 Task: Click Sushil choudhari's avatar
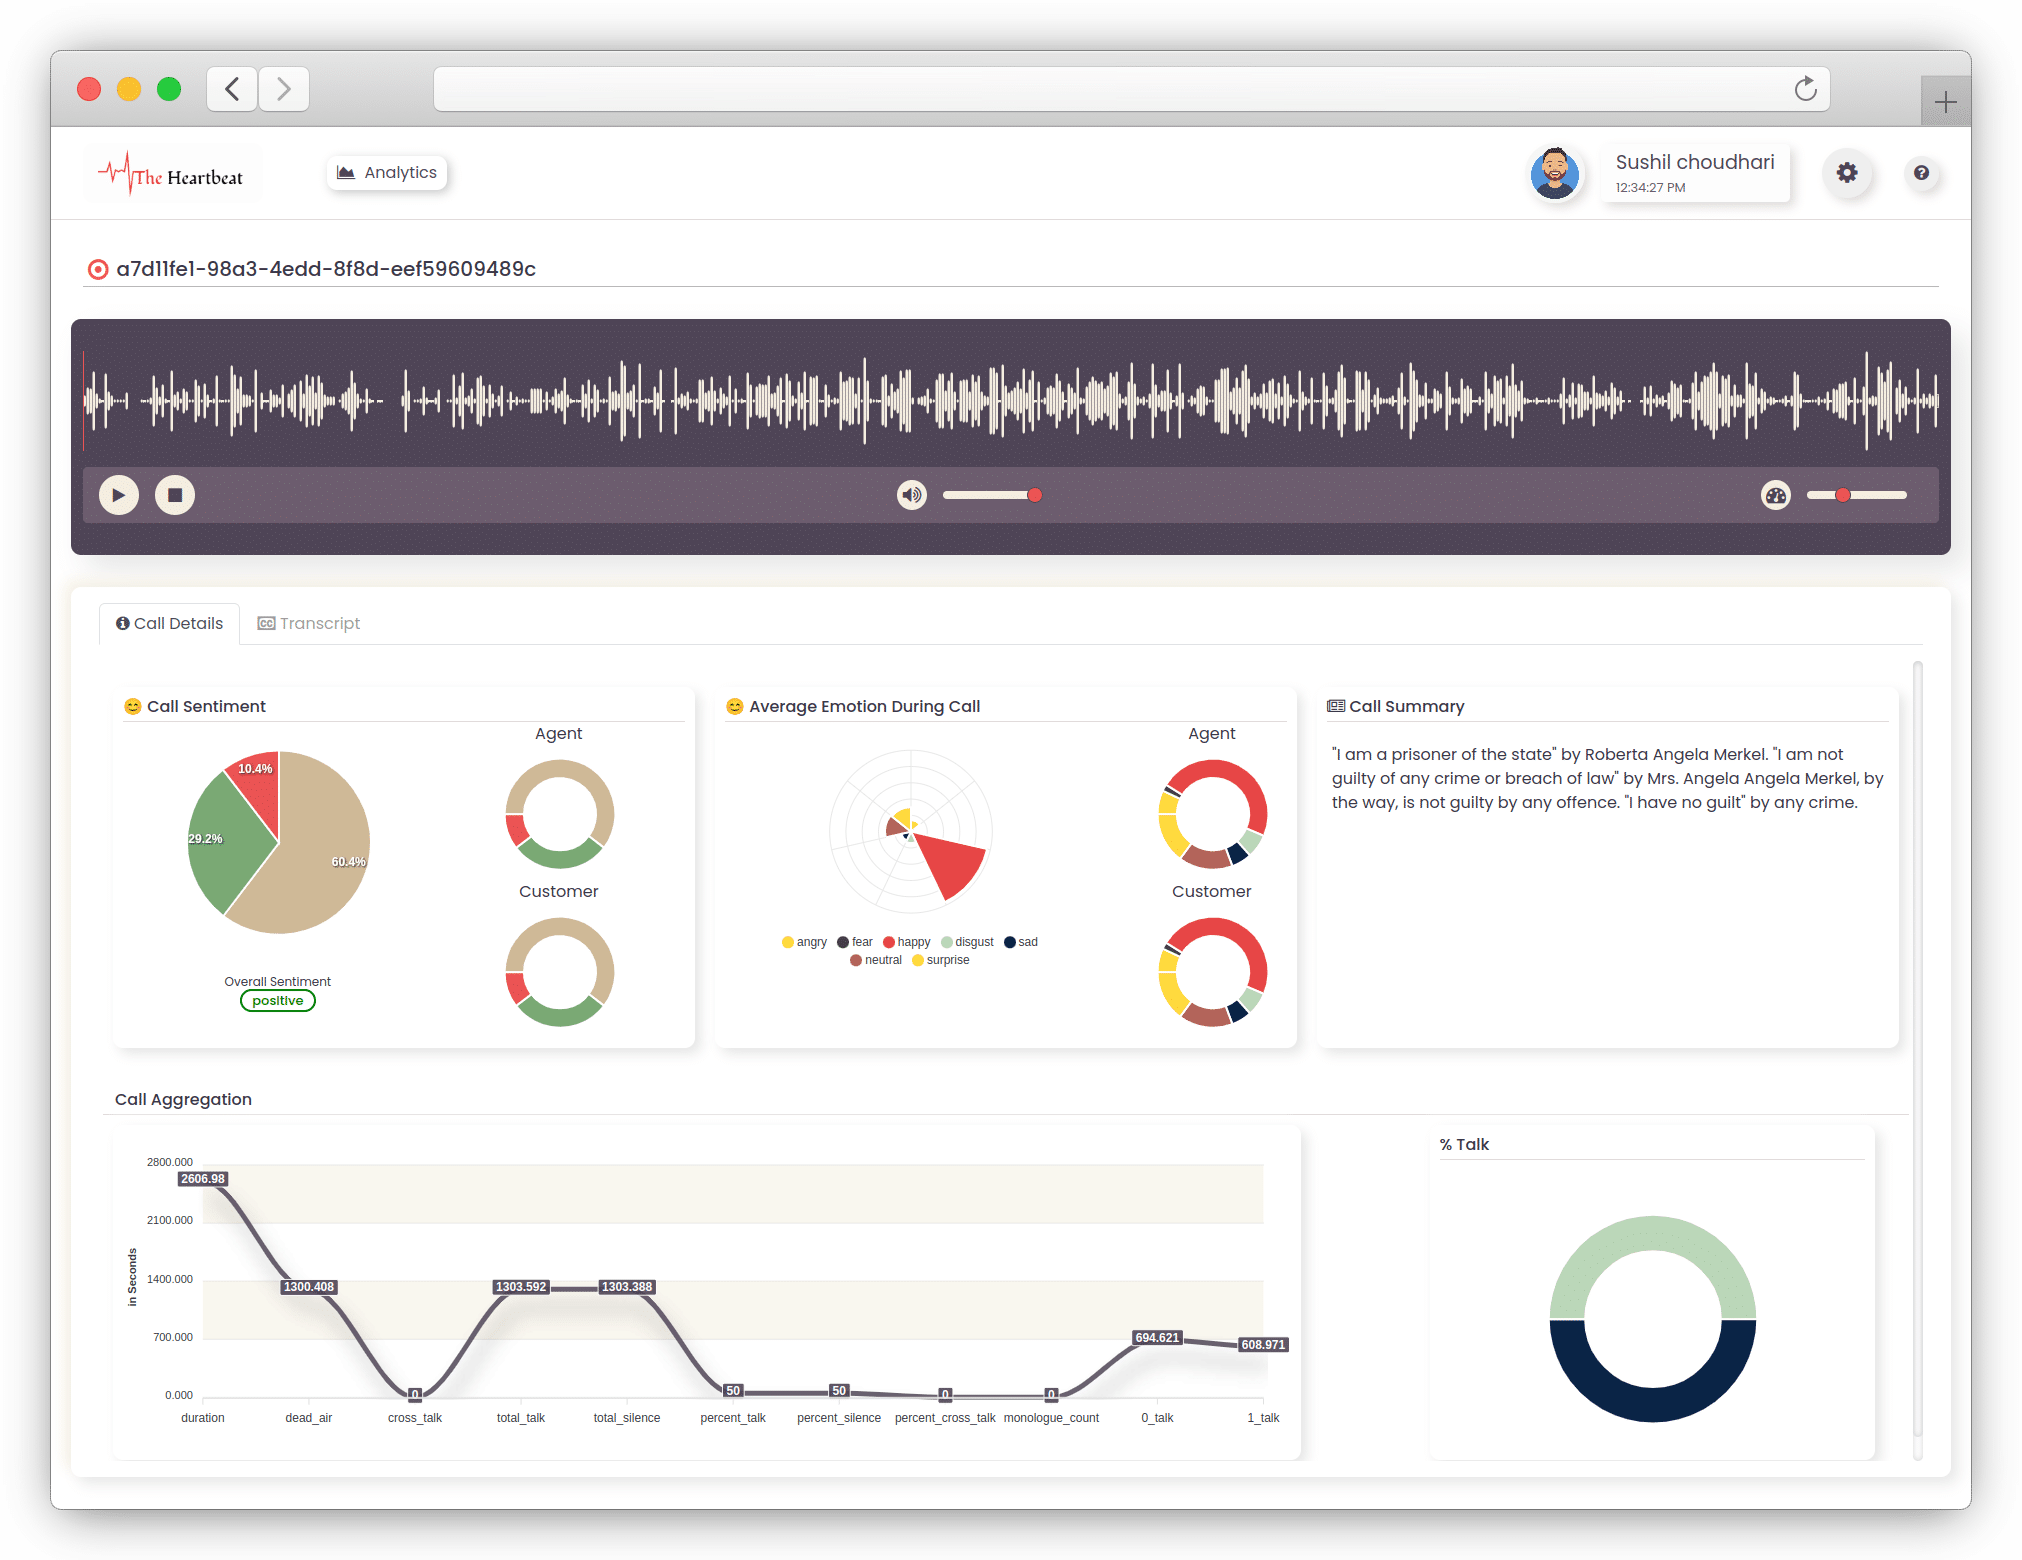pyautogui.click(x=1555, y=173)
